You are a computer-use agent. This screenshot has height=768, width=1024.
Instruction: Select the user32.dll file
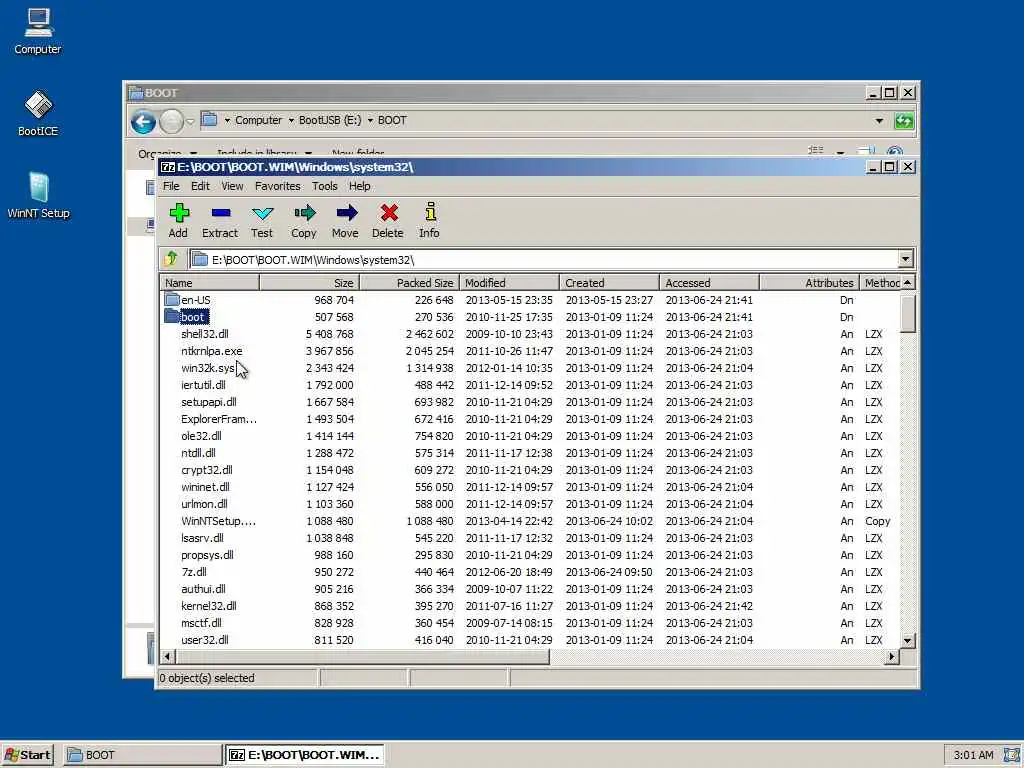[x=204, y=640]
